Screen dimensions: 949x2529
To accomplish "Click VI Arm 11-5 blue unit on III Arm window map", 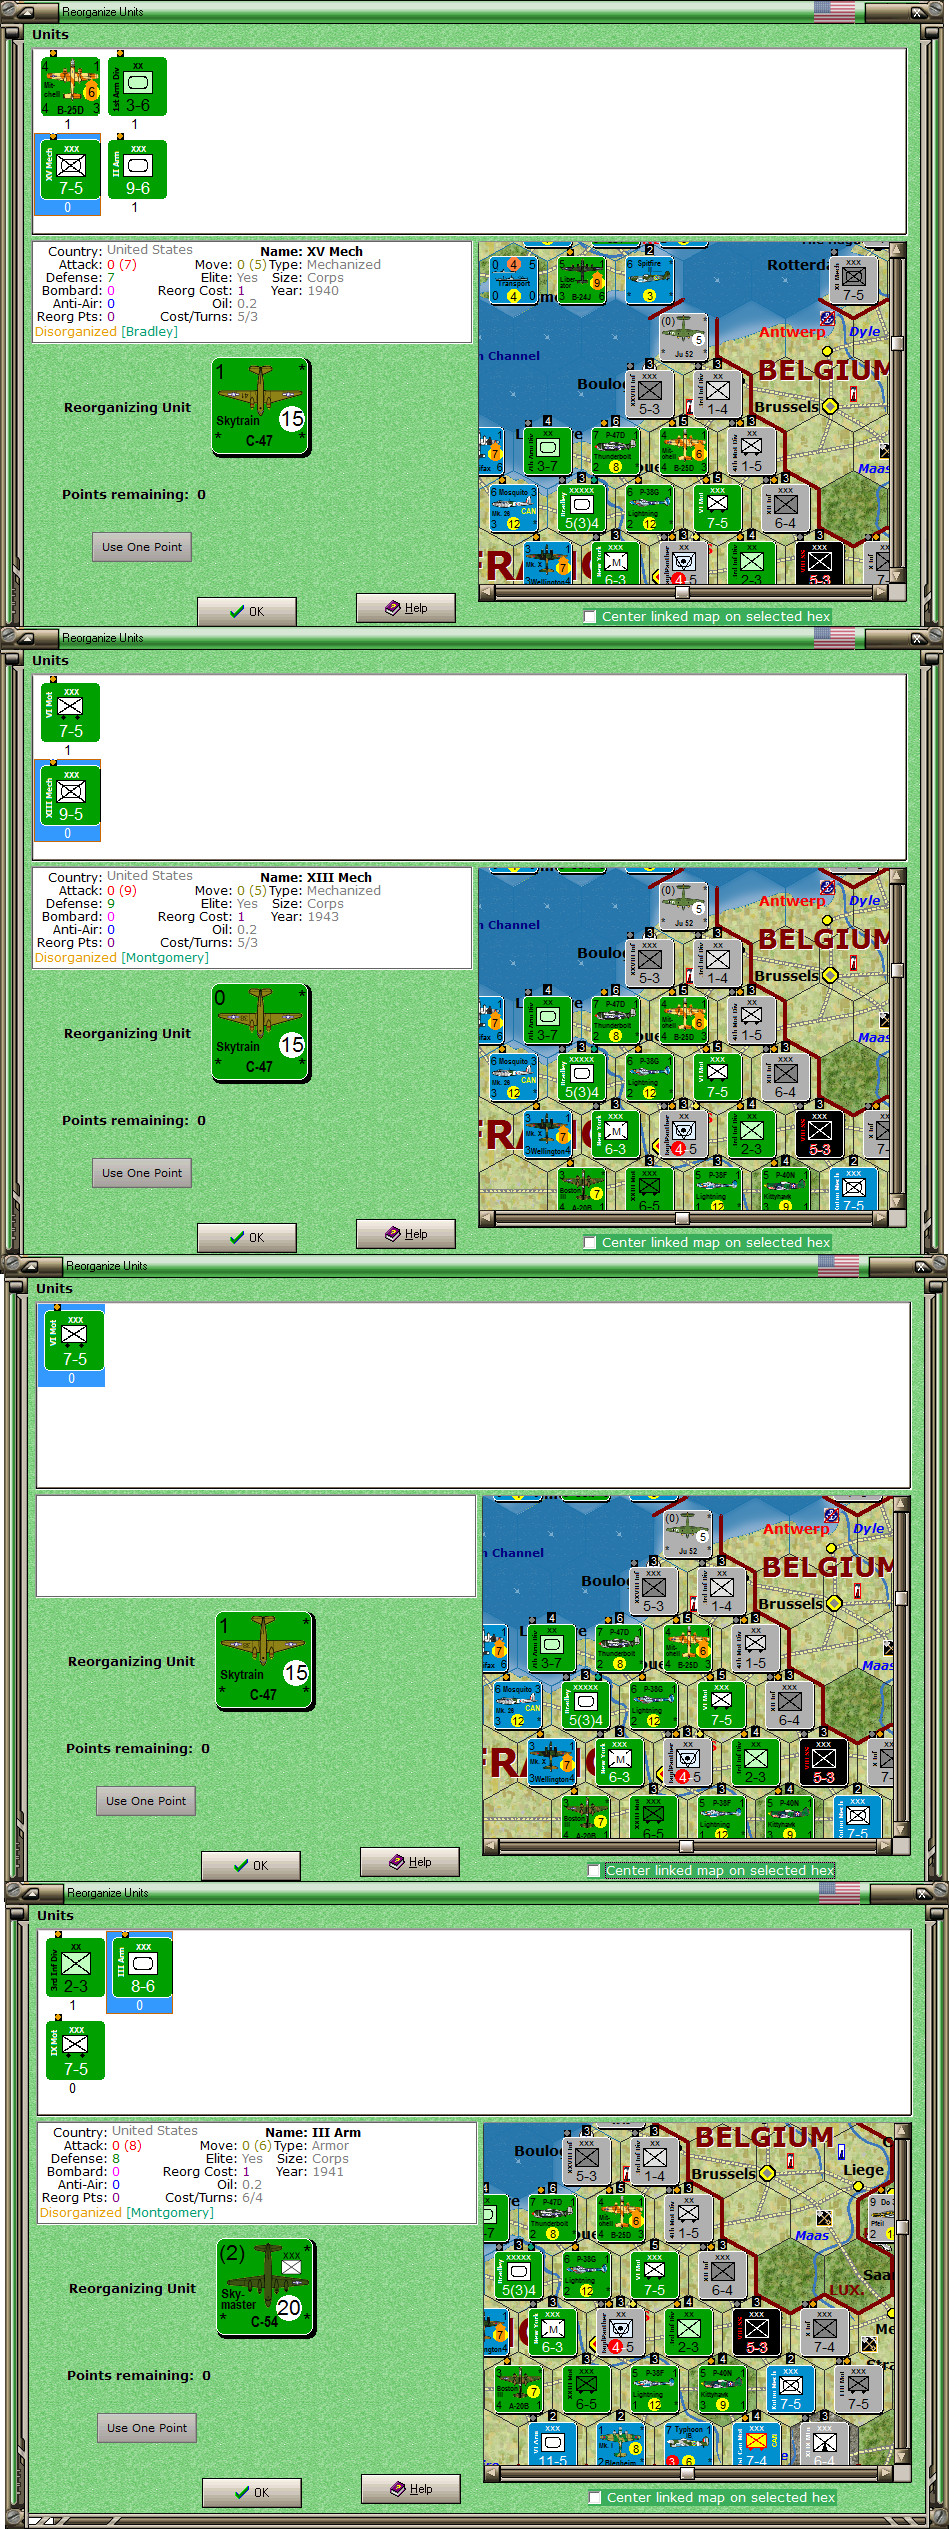I will 553,2445.
